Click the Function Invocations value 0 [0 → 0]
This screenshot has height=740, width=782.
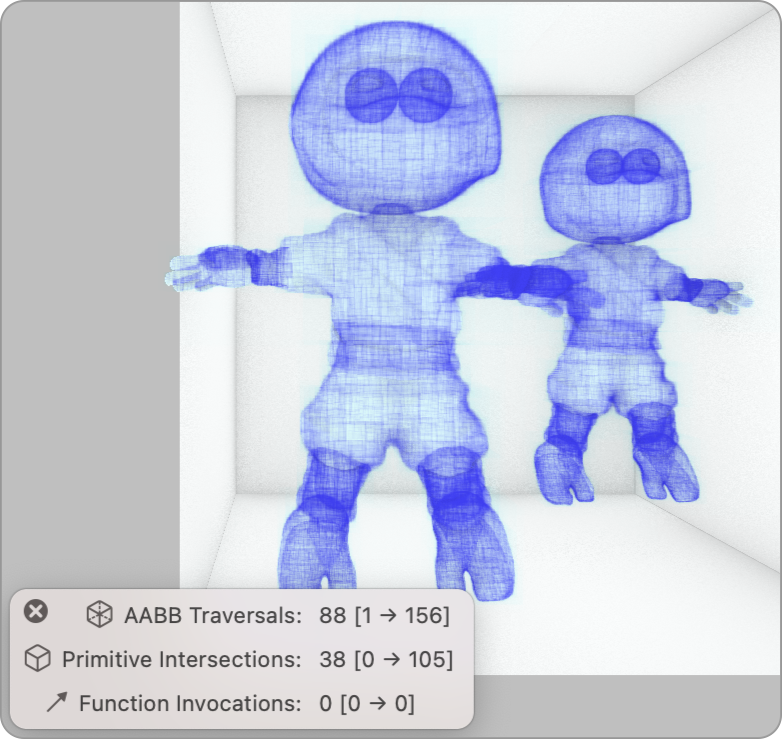coord(366,703)
